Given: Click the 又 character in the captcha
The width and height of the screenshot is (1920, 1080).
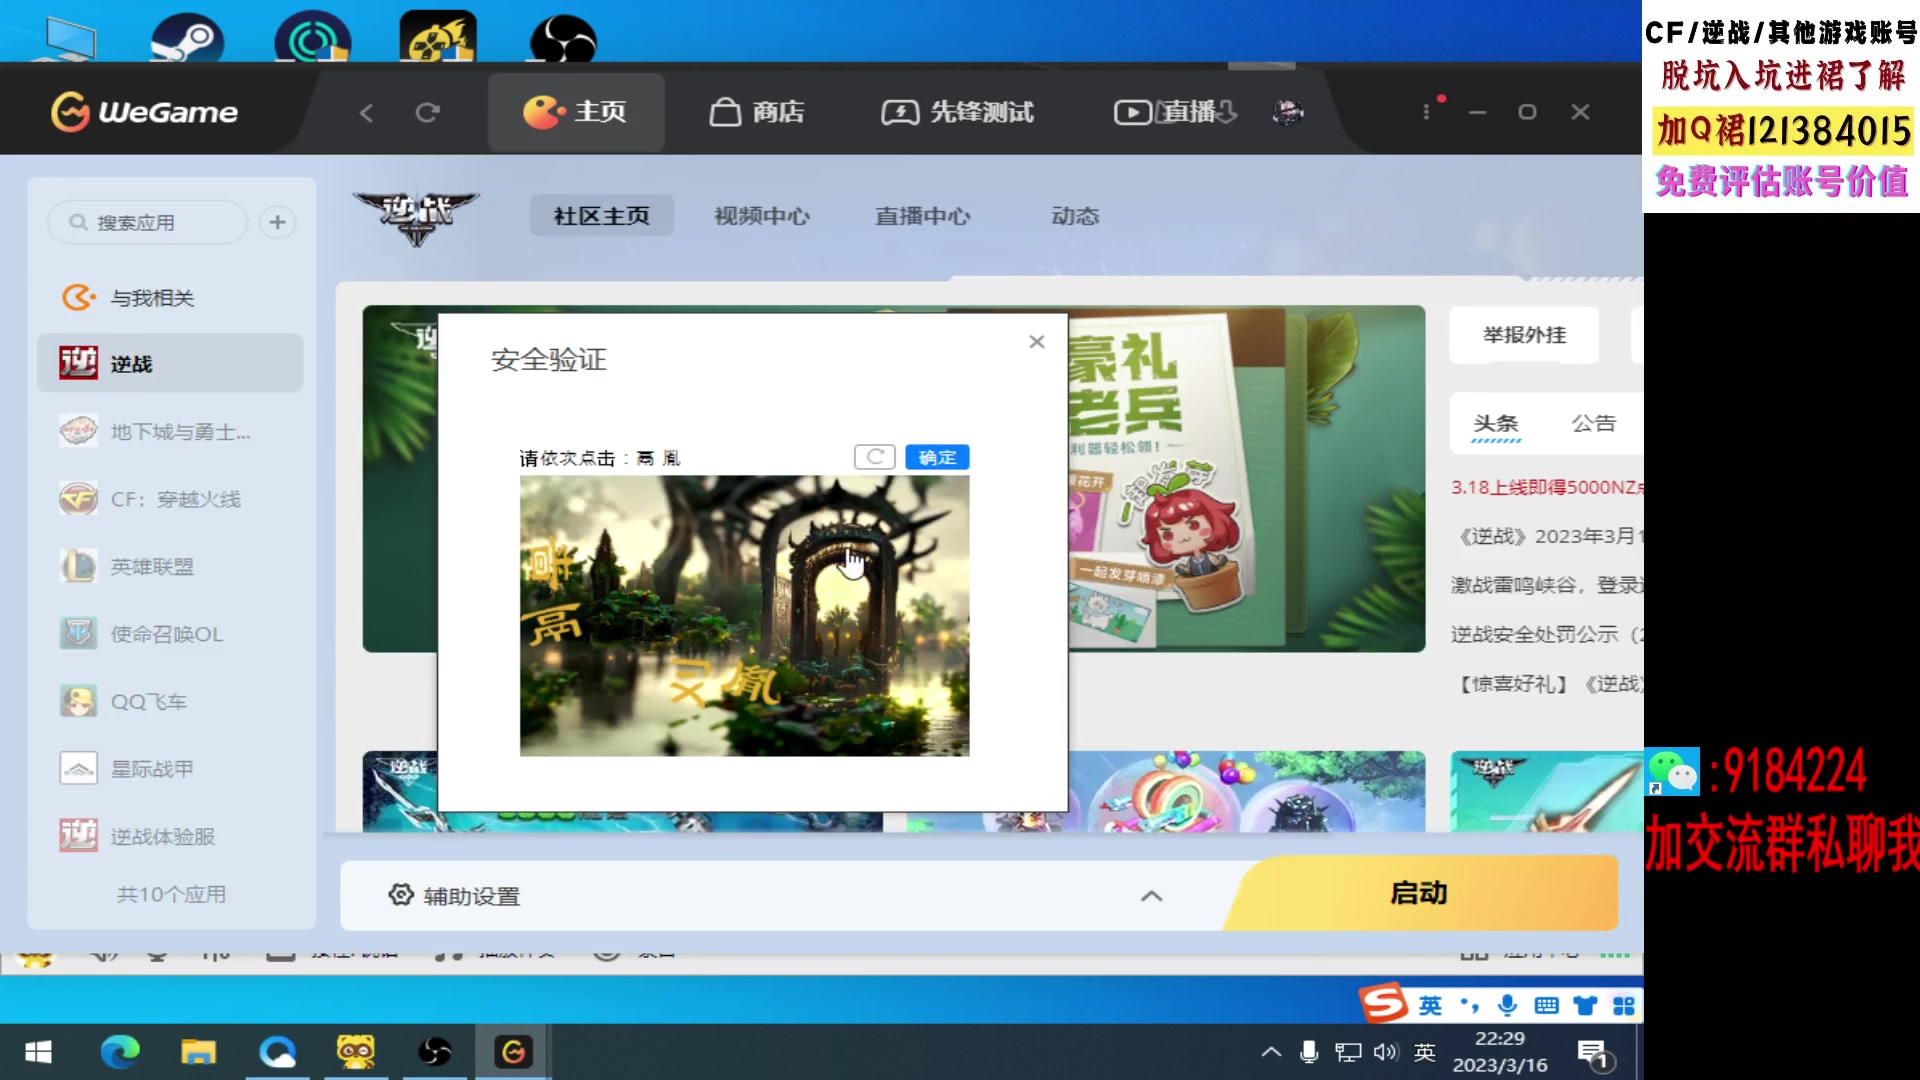Looking at the screenshot, I should coord(692,681).
